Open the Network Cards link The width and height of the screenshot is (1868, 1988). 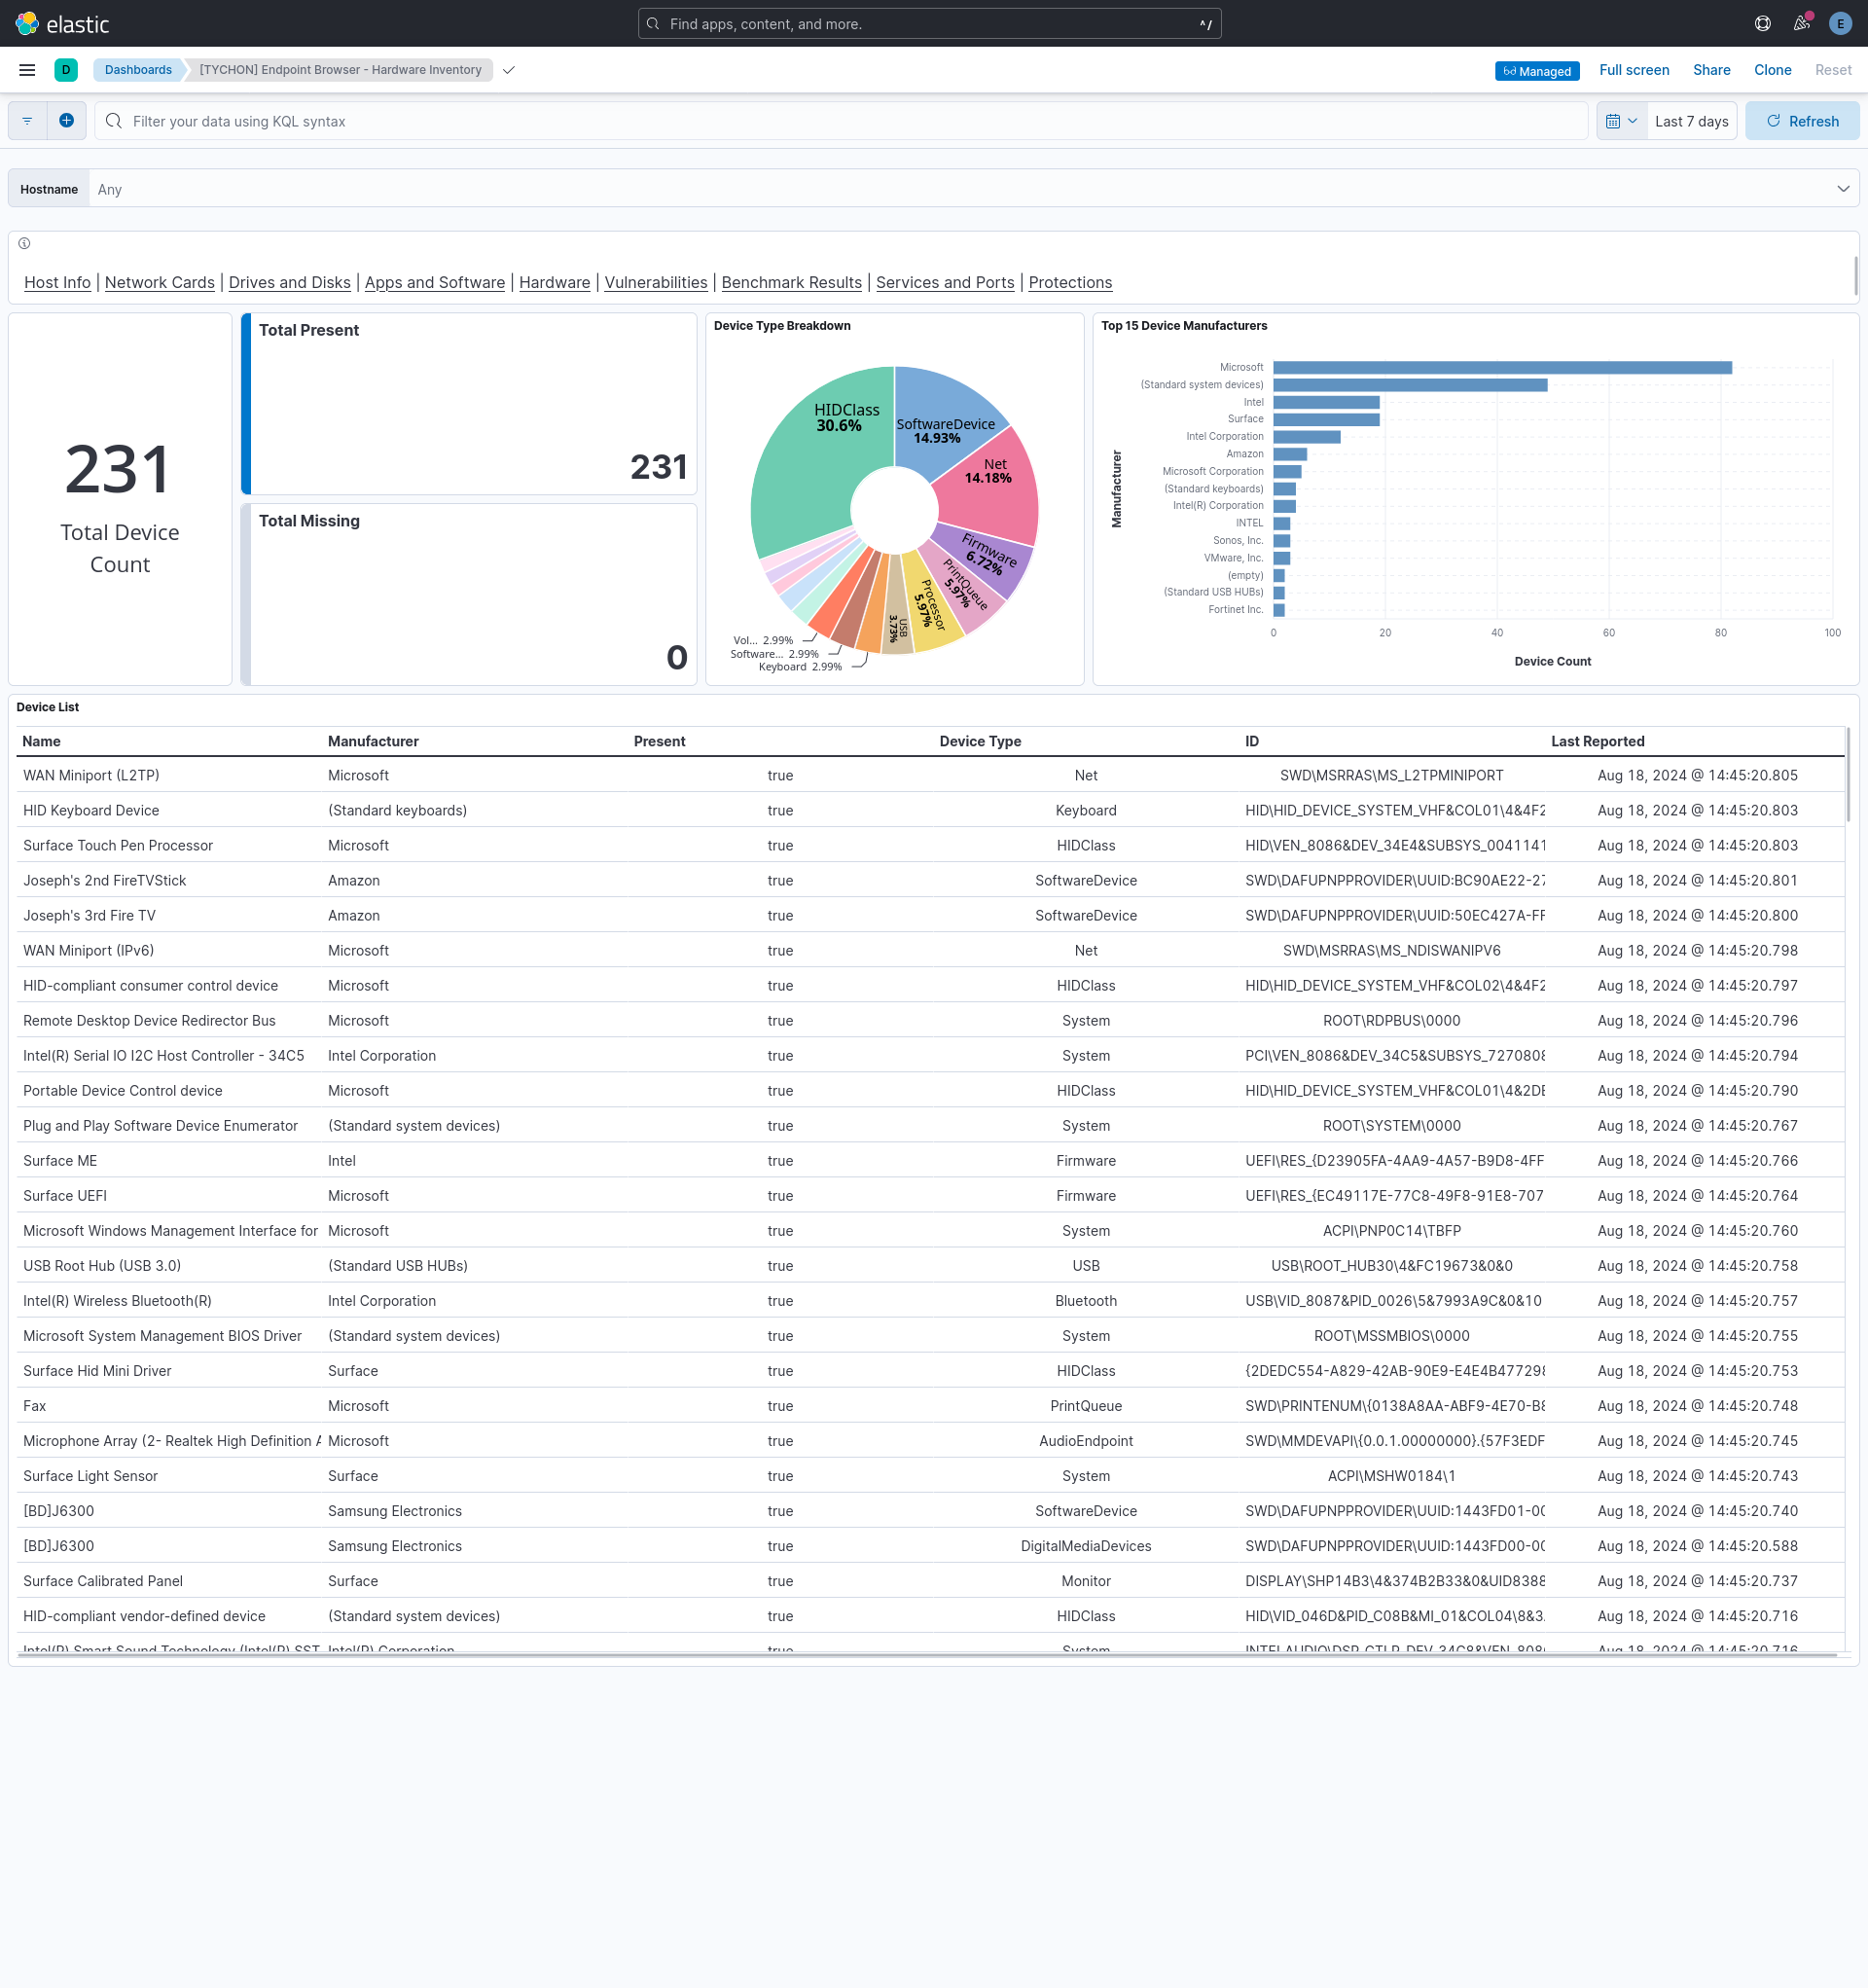pyautogui.click(x=160, y=282)
